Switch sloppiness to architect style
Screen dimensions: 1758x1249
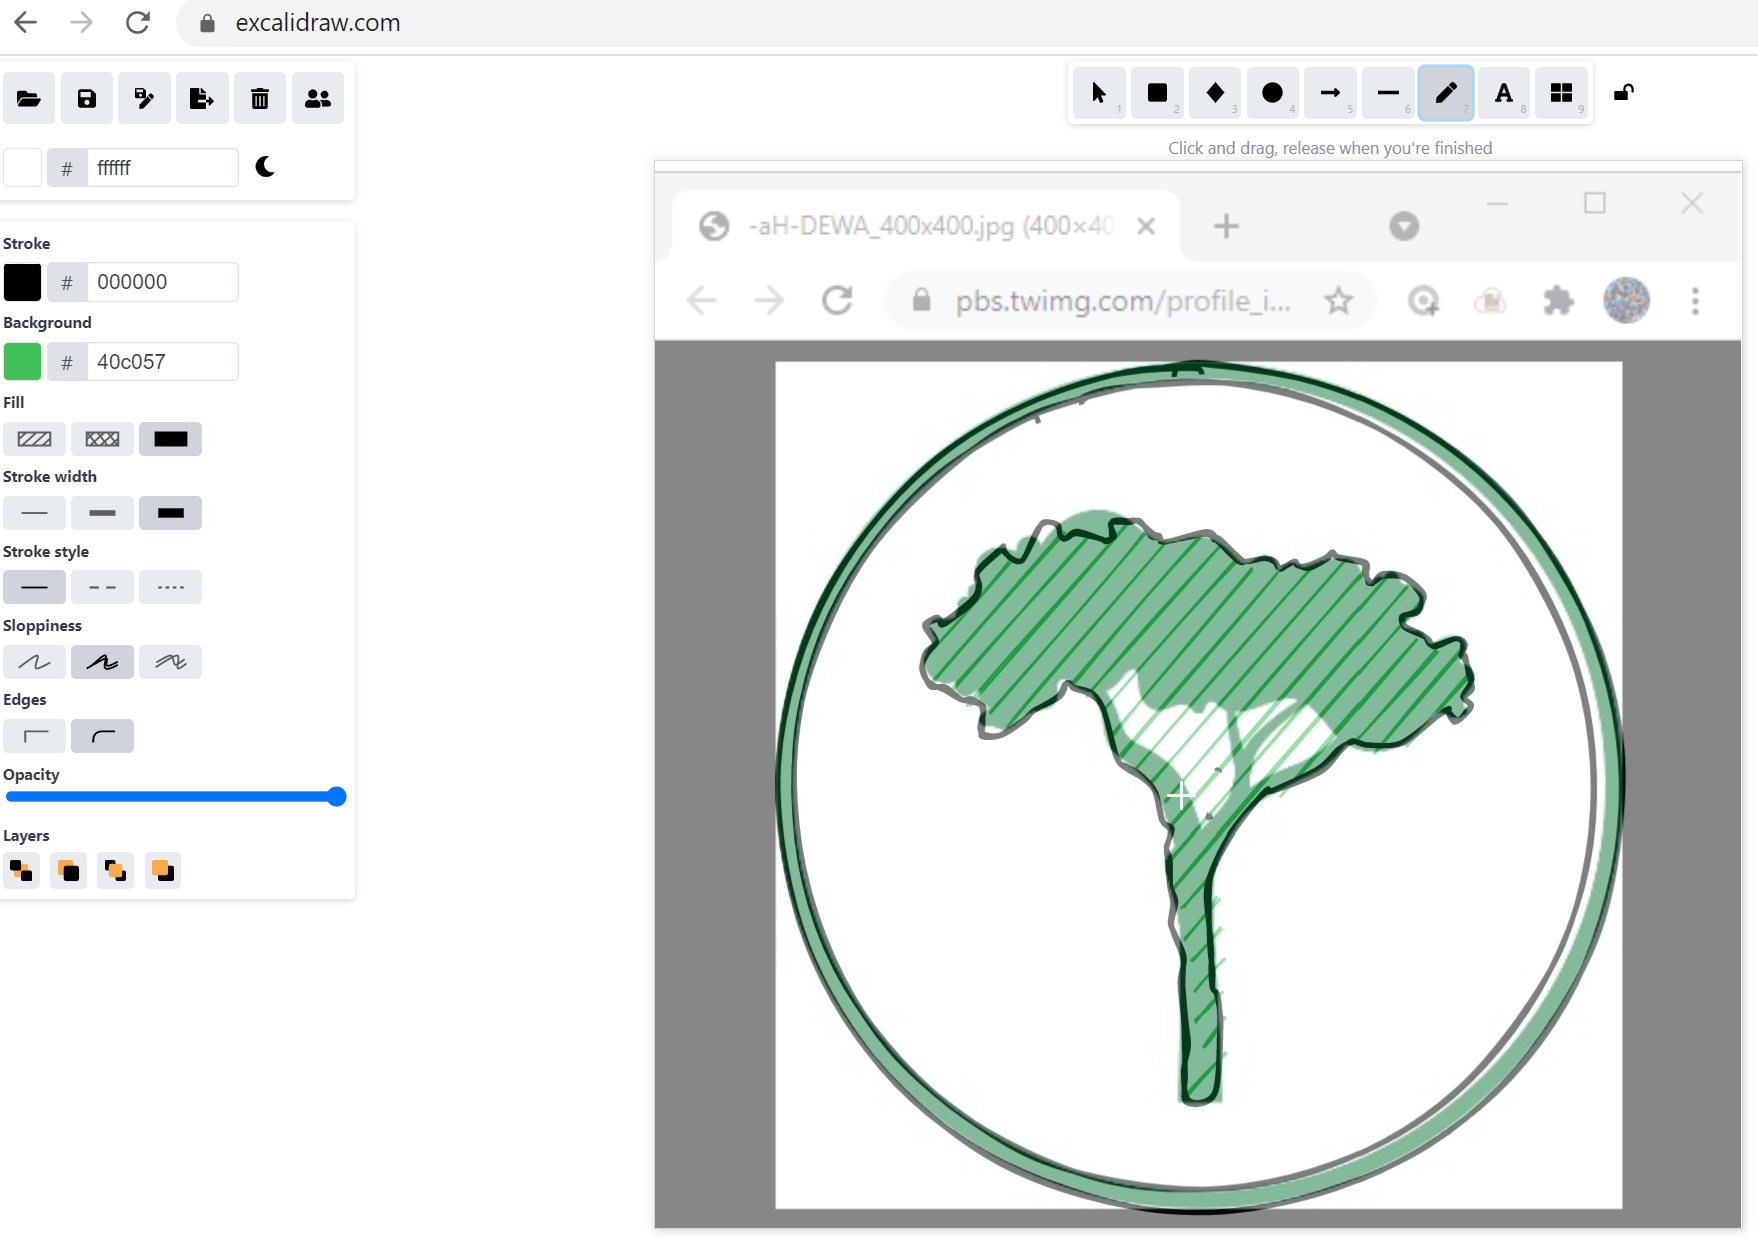(x=34, y=661)
